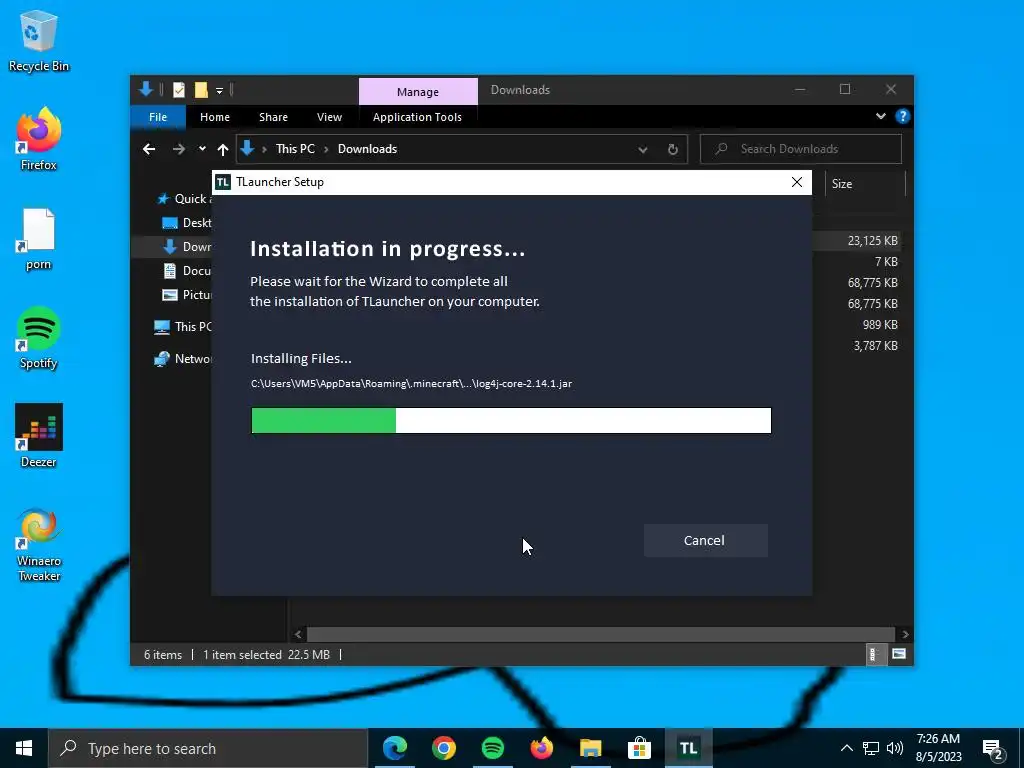Switch to the Home ribbon tab
1024x768 pixels.
[215, 117]
